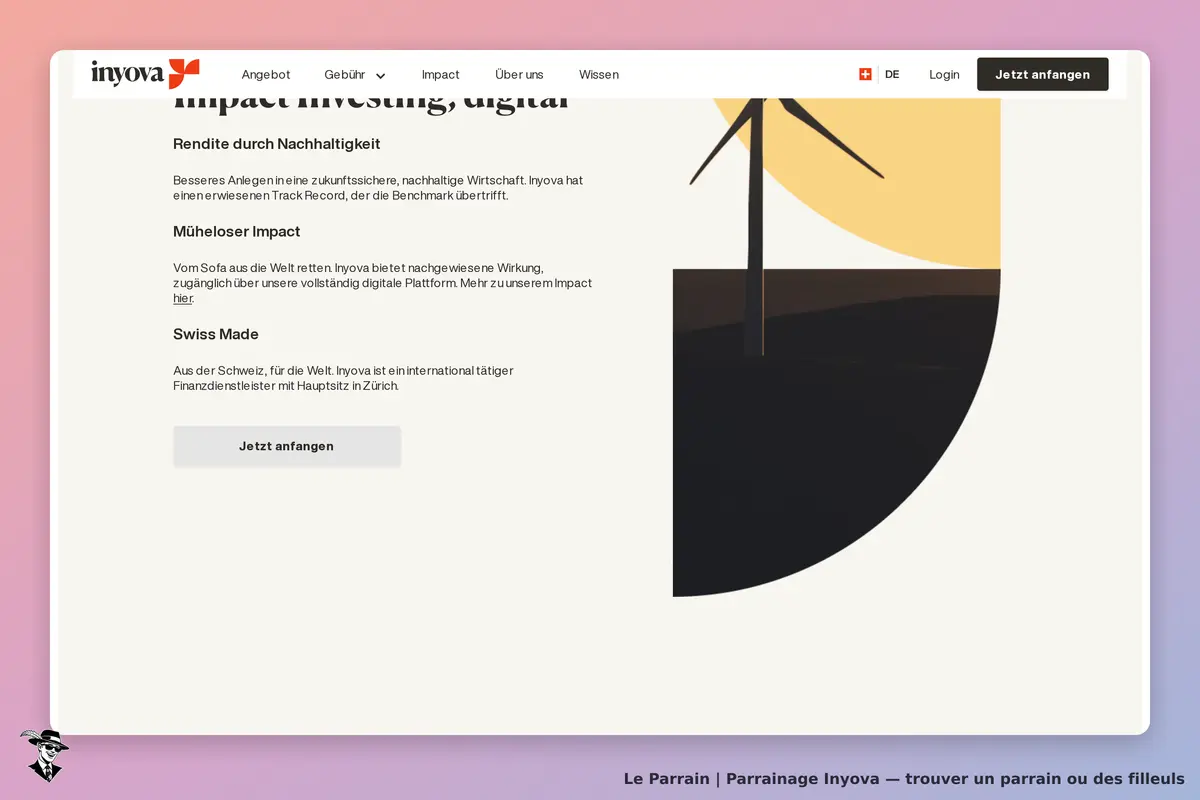Click the wind turbine illustration
The image size is (1200, 800).
pos(836,347)
